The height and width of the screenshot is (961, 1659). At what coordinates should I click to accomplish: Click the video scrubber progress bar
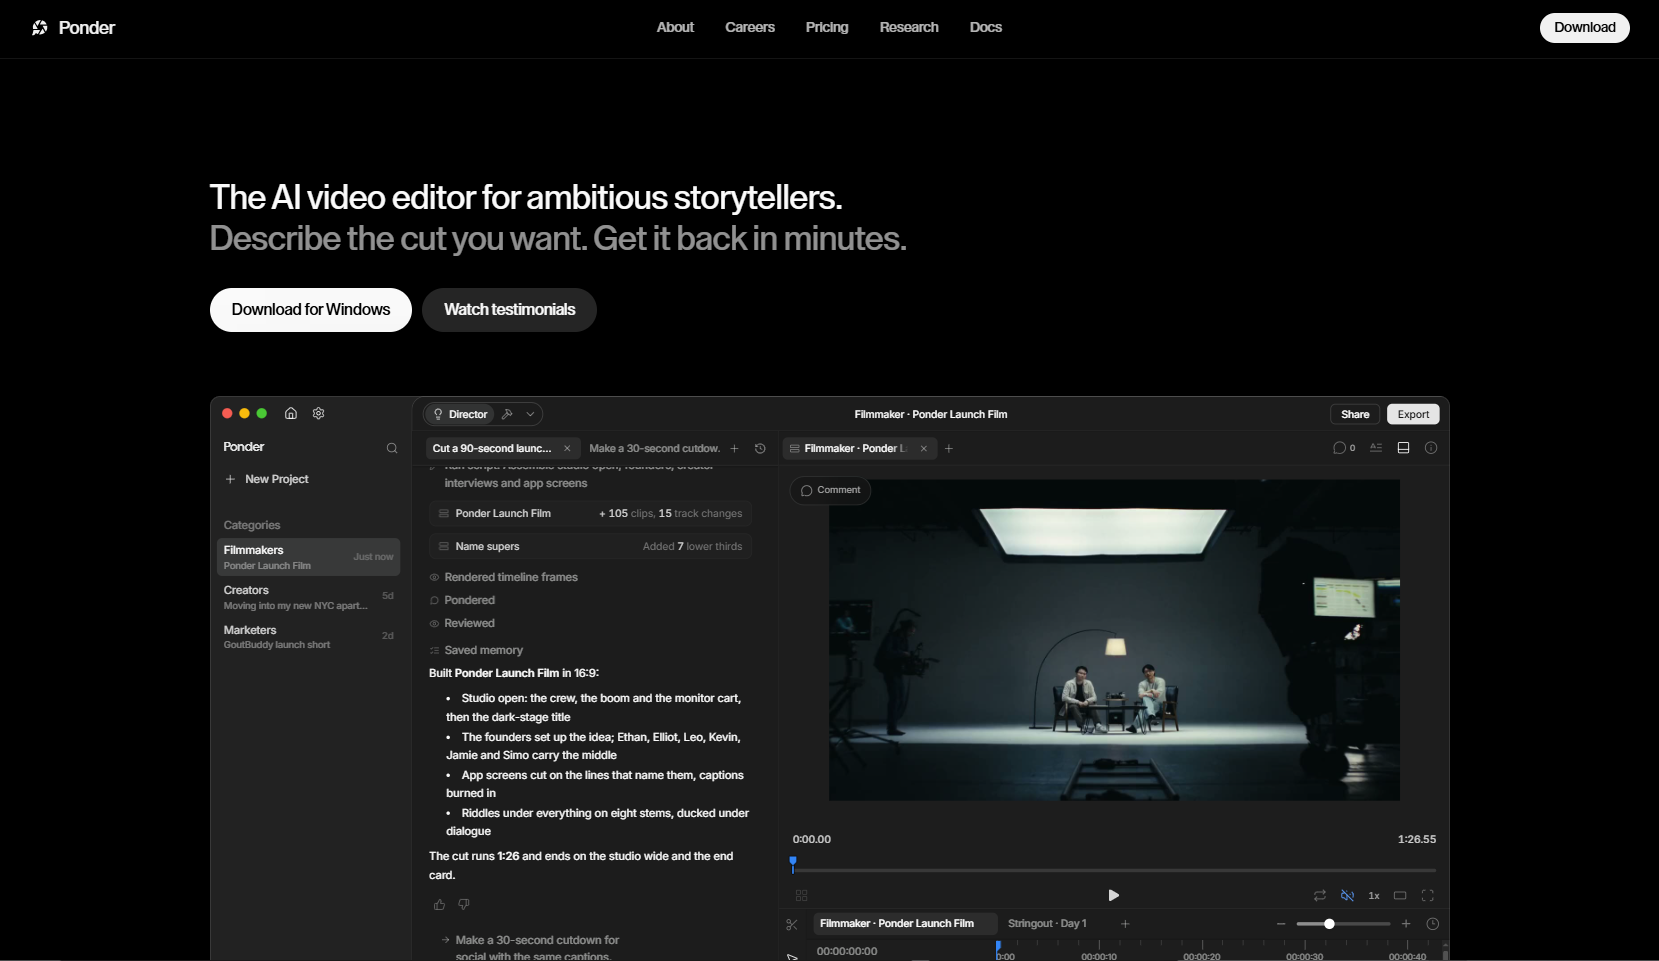[1114, 871]
